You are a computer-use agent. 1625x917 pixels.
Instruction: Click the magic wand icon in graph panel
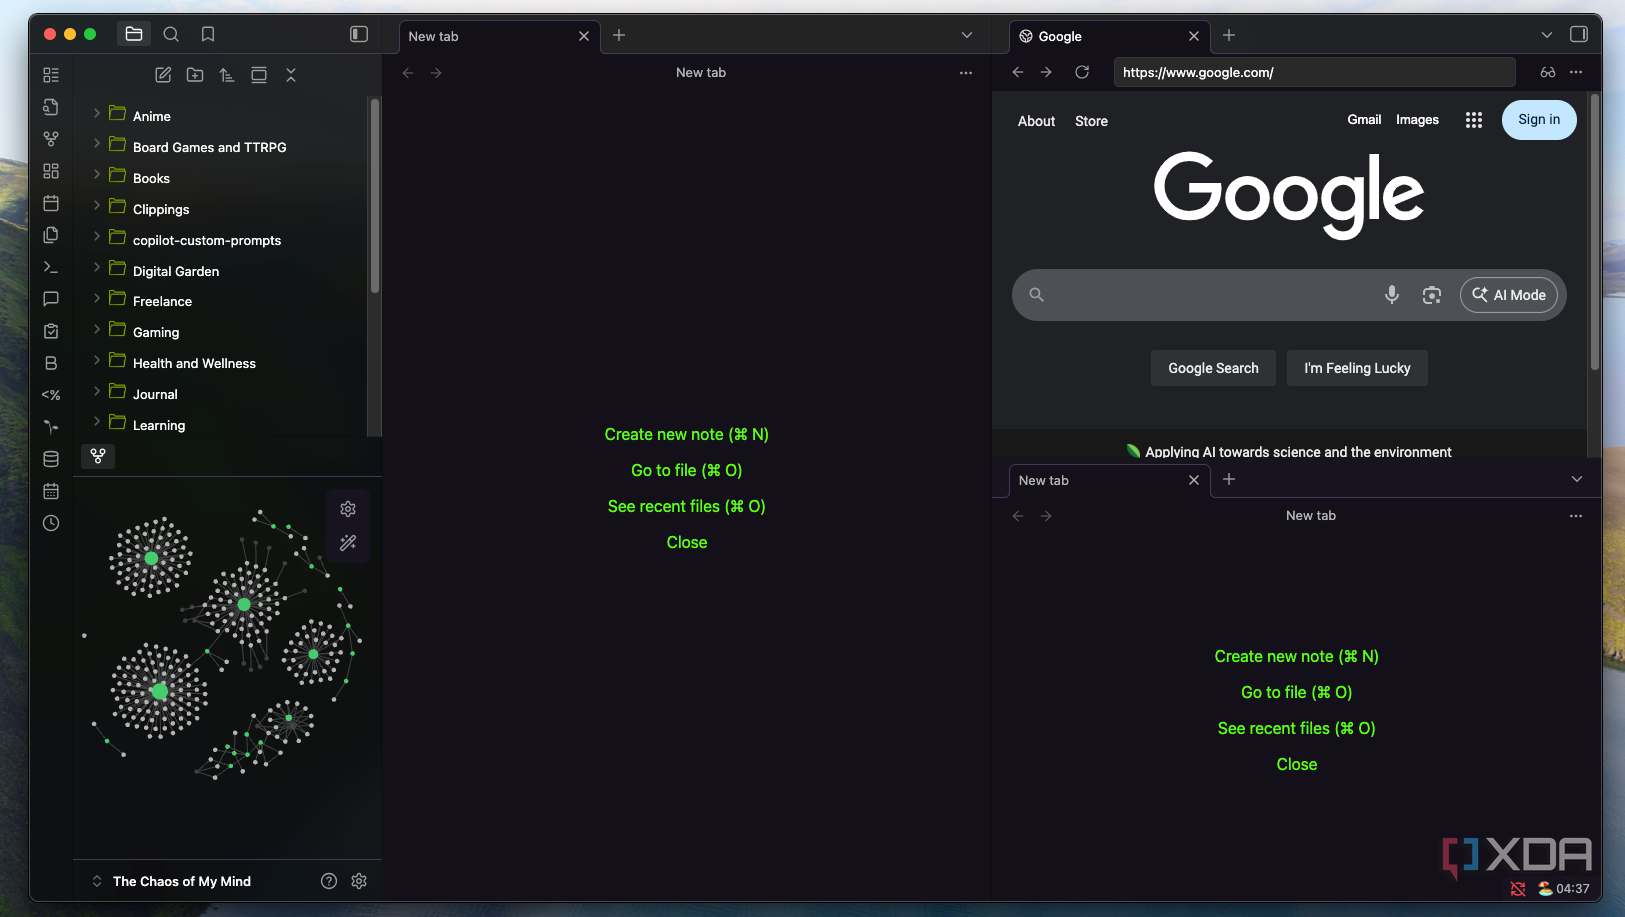(348, 543)
